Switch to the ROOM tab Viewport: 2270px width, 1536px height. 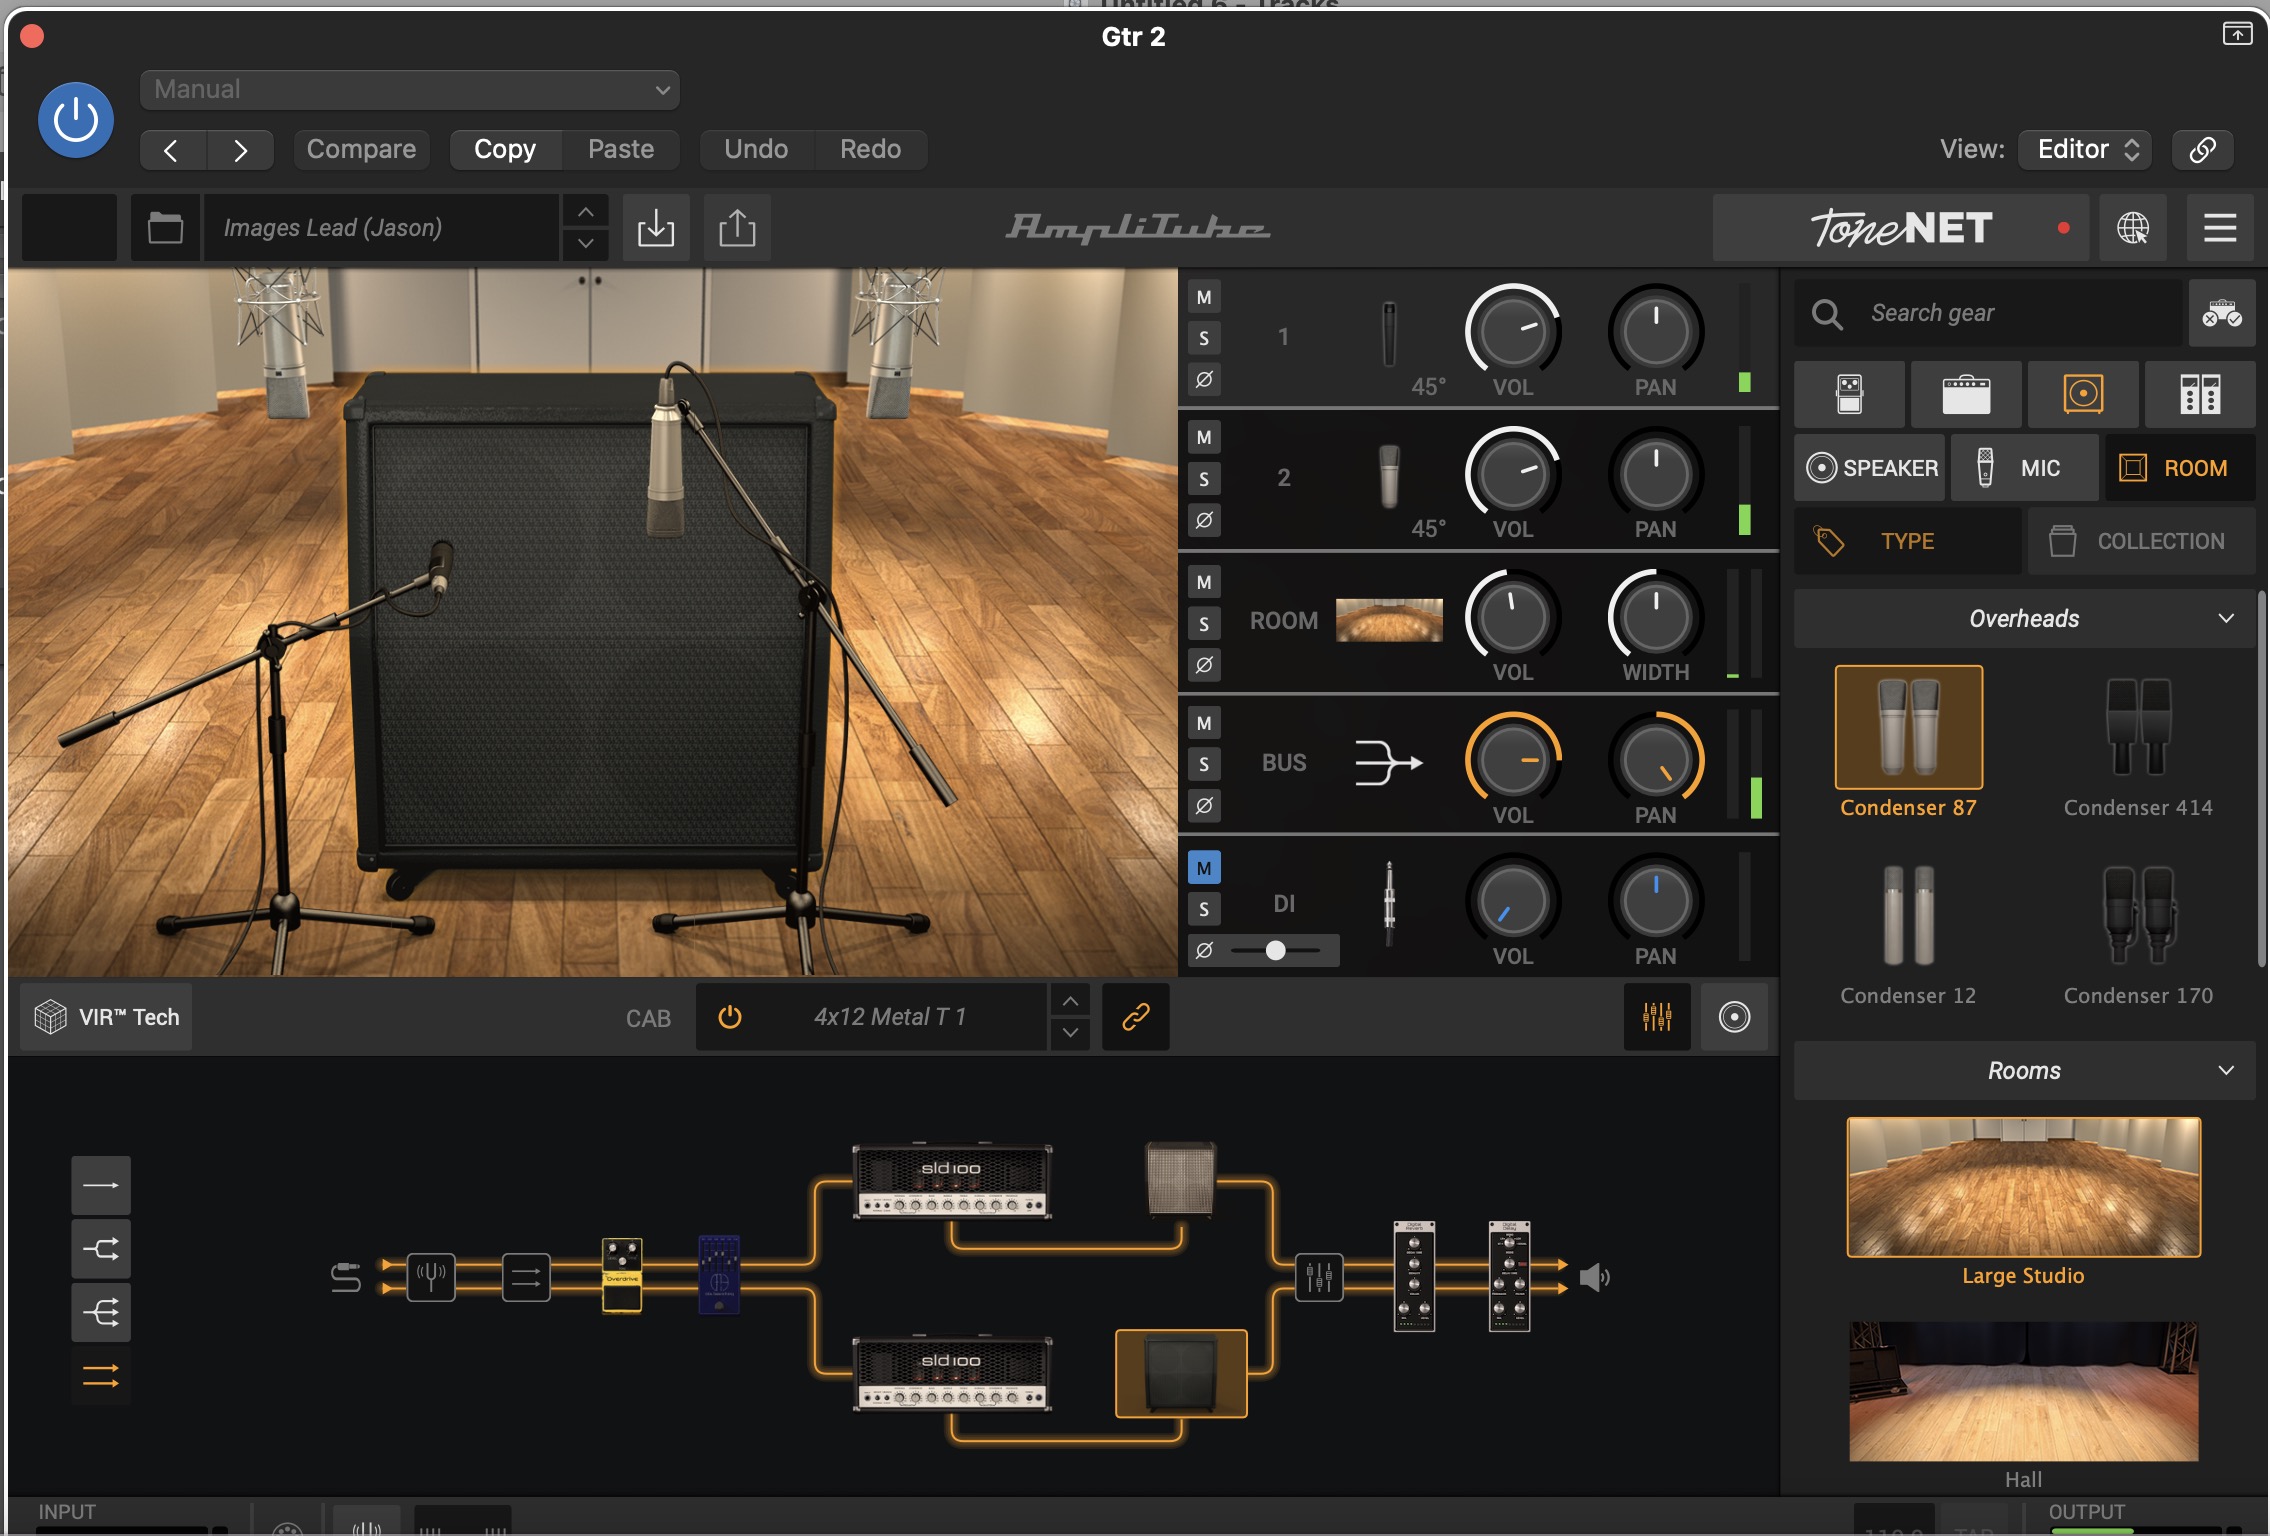click(x=2180, y=468)
